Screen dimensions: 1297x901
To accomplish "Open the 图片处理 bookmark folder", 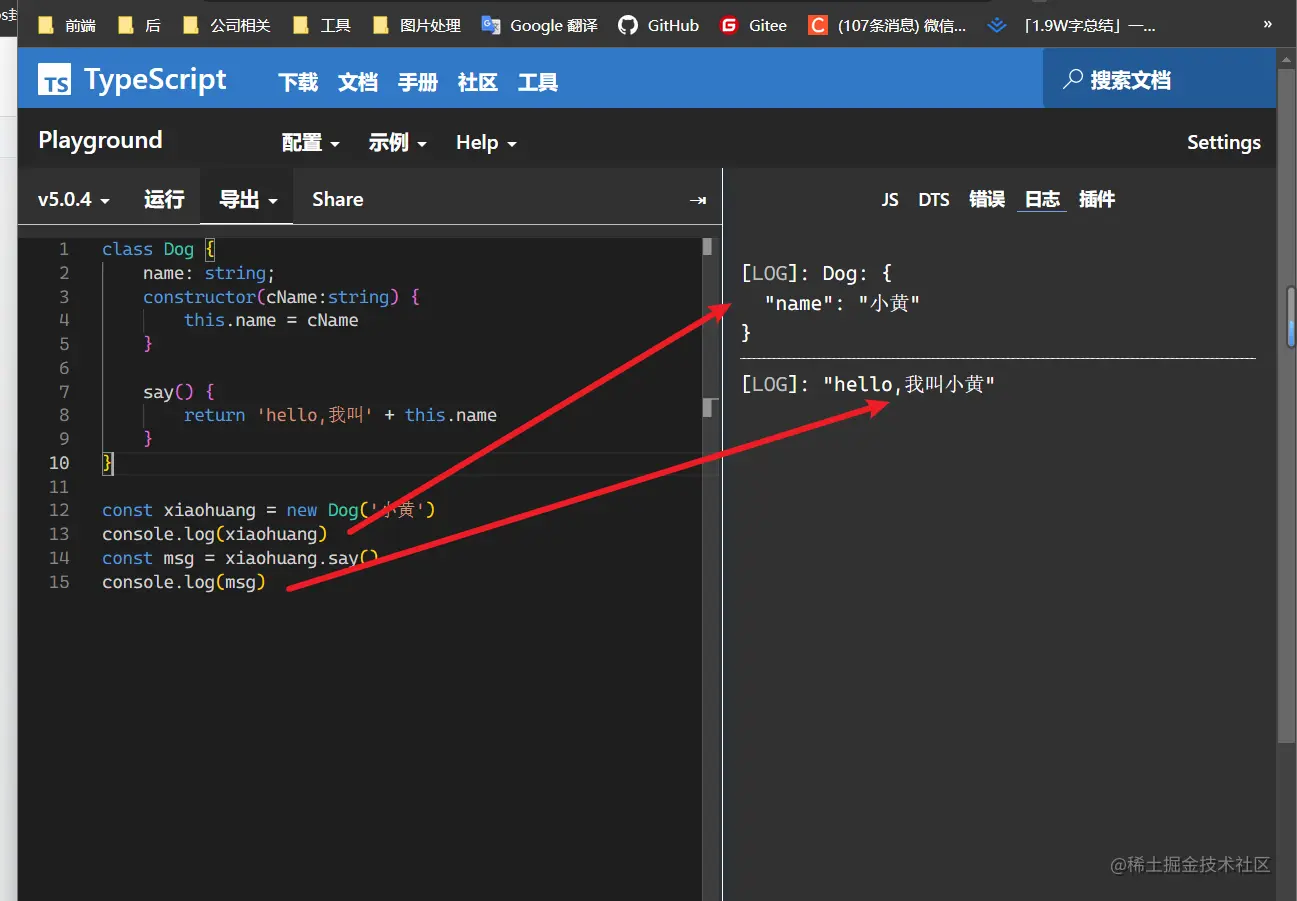I will click(416, 25).
